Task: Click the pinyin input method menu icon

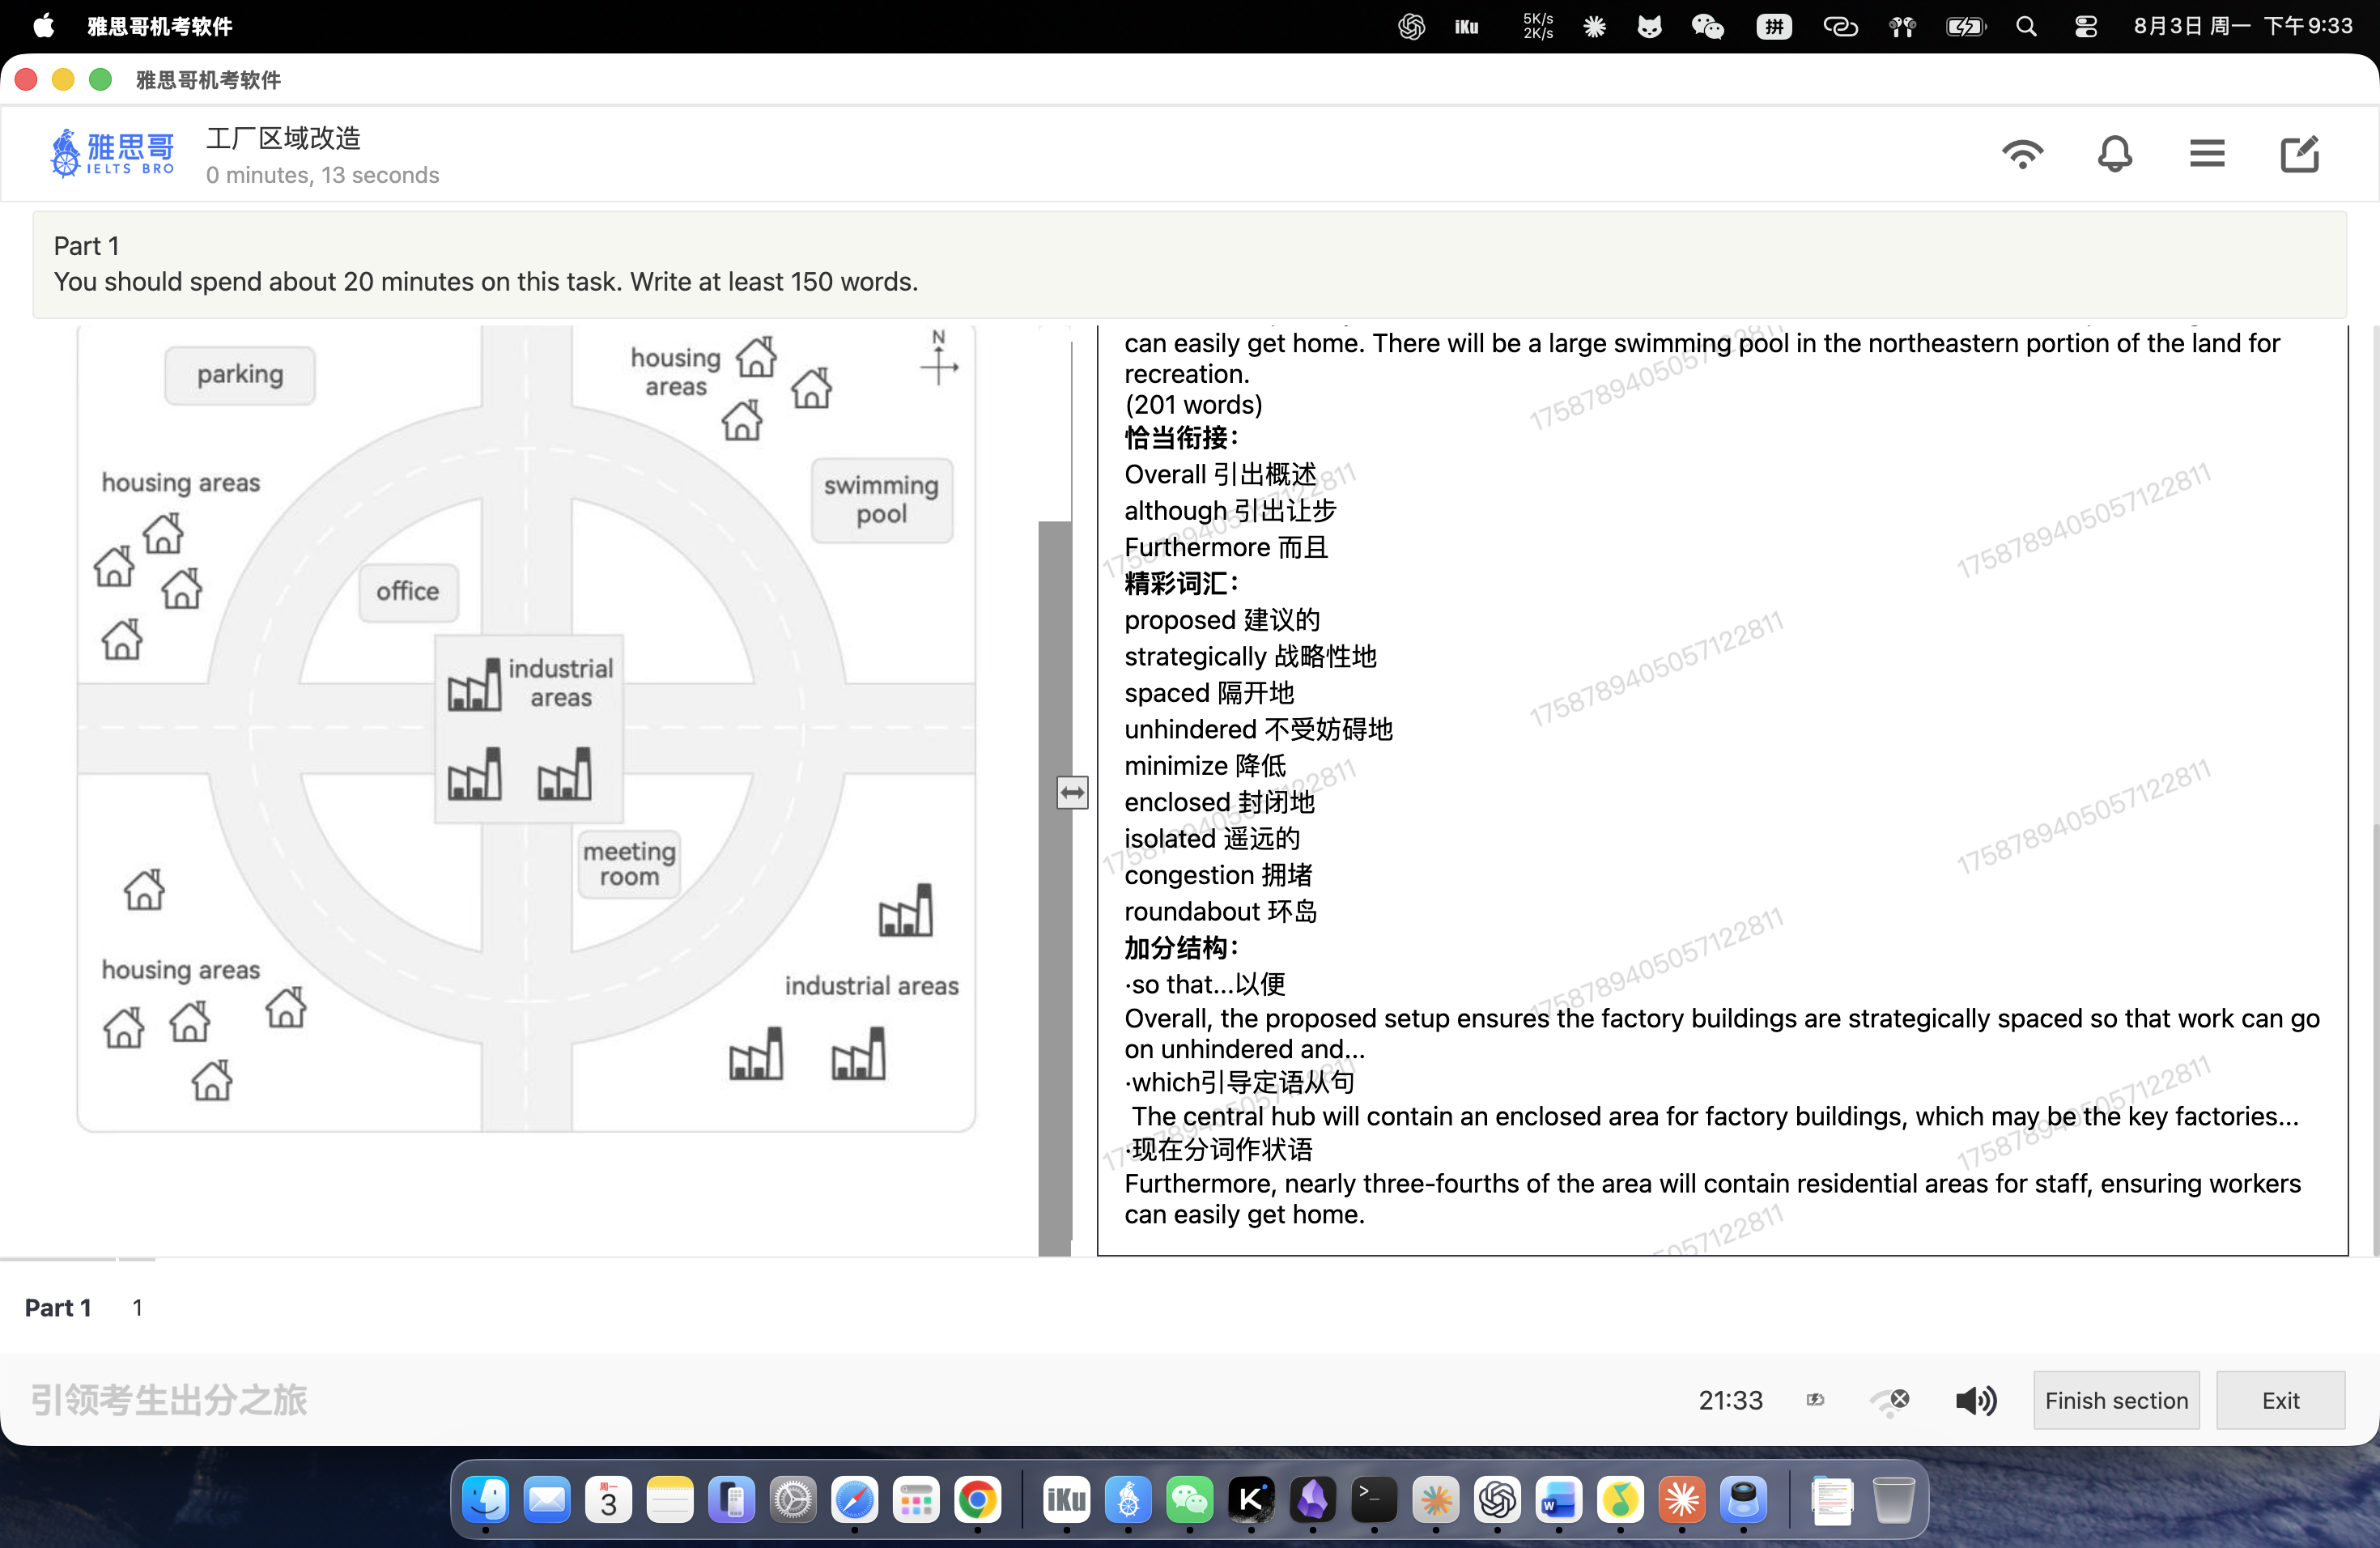Action: 1774,26
